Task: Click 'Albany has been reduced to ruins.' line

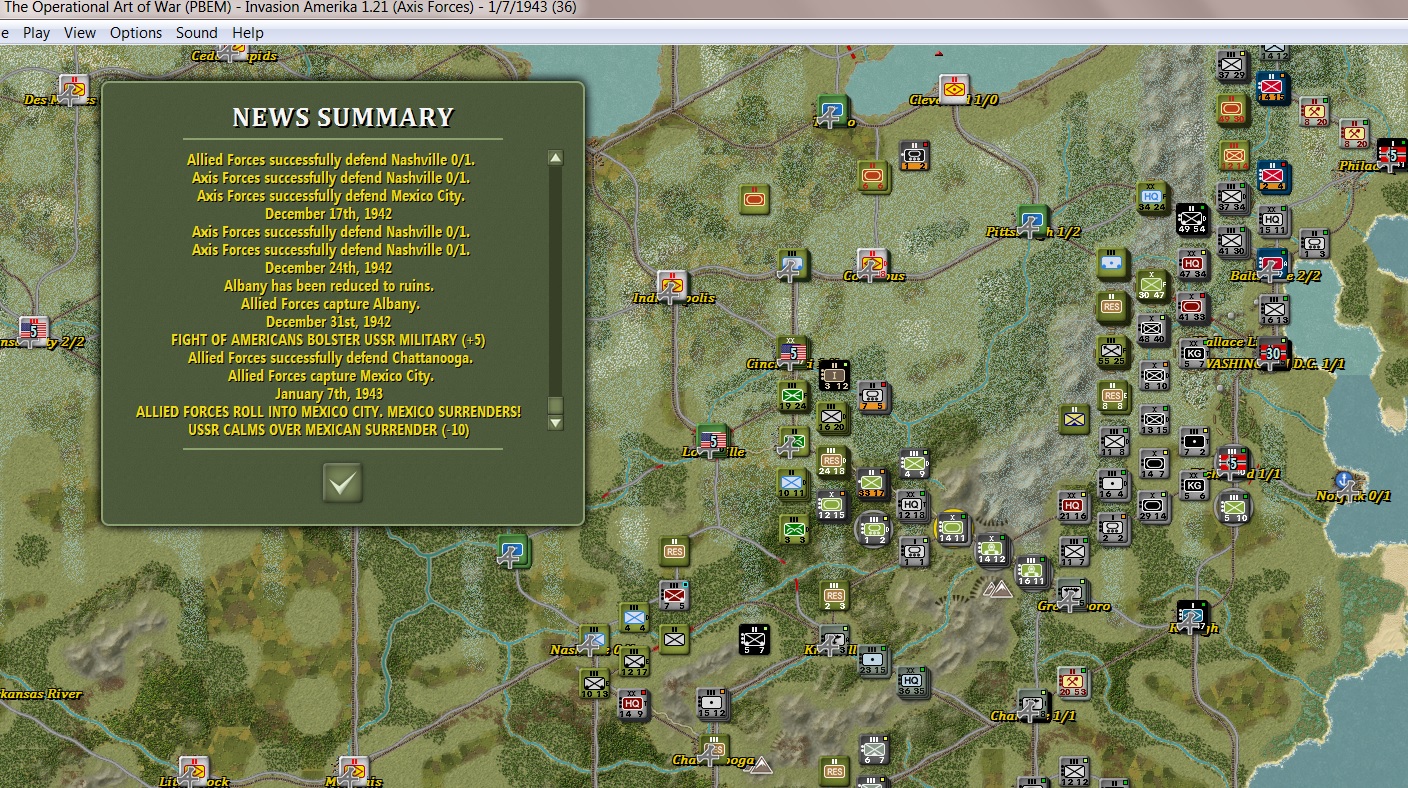Action: coord(329,286)
